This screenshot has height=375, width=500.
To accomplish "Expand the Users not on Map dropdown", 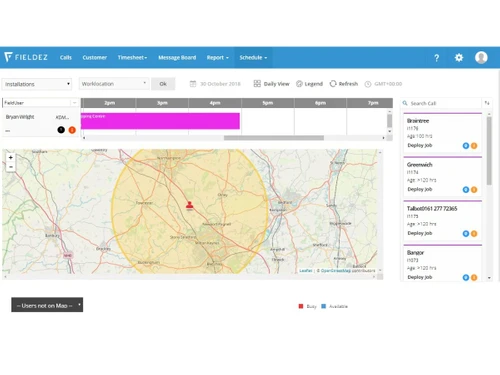I will 47,305.
